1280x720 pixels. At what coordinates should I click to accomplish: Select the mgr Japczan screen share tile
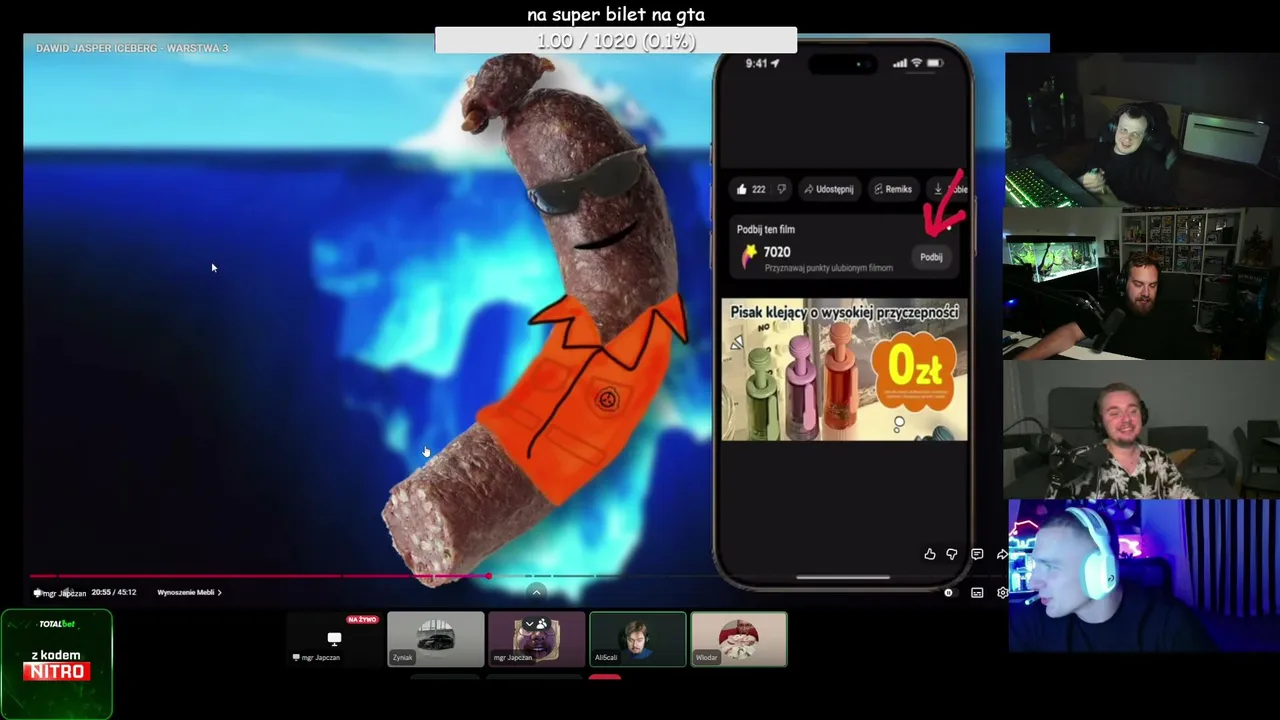[335, 640]
